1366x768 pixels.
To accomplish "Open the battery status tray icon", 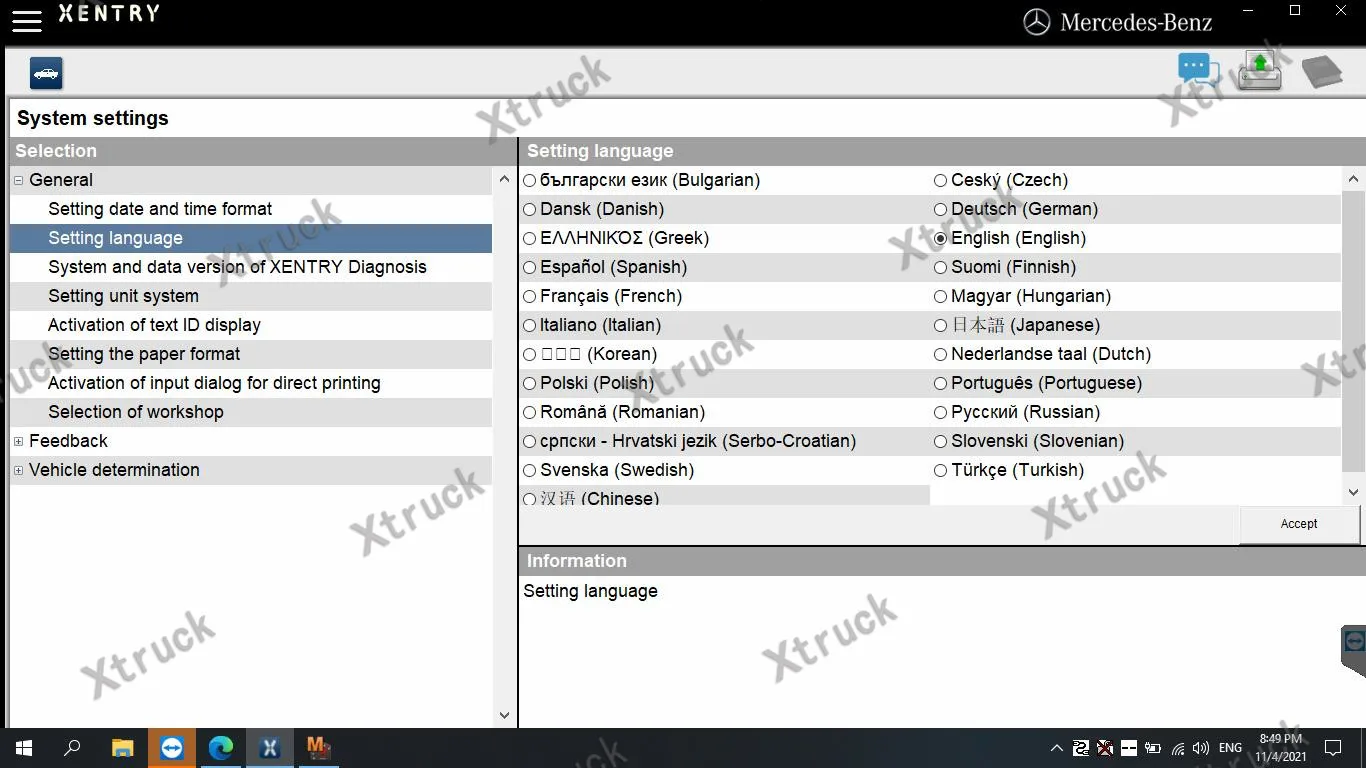I will [1153, 748].
